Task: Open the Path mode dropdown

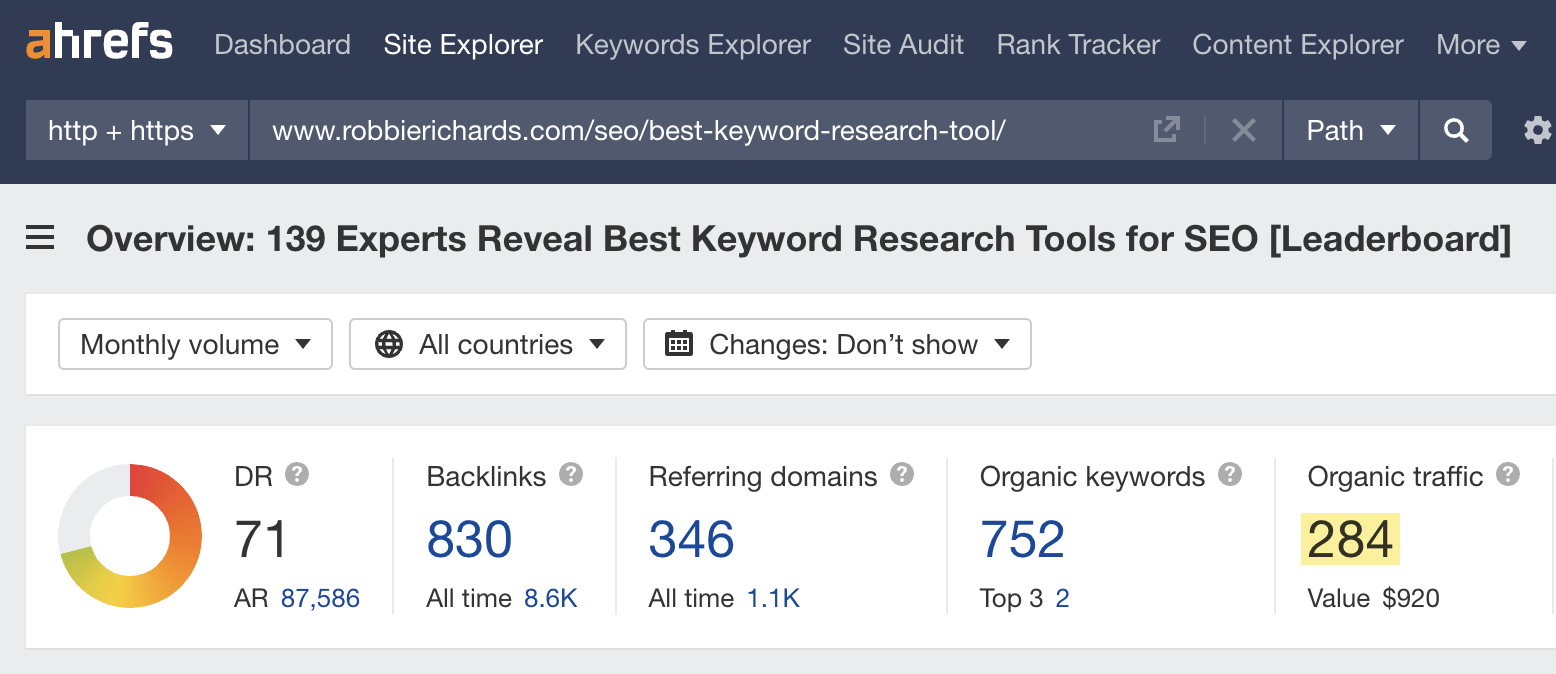Action: point(1350,130)
